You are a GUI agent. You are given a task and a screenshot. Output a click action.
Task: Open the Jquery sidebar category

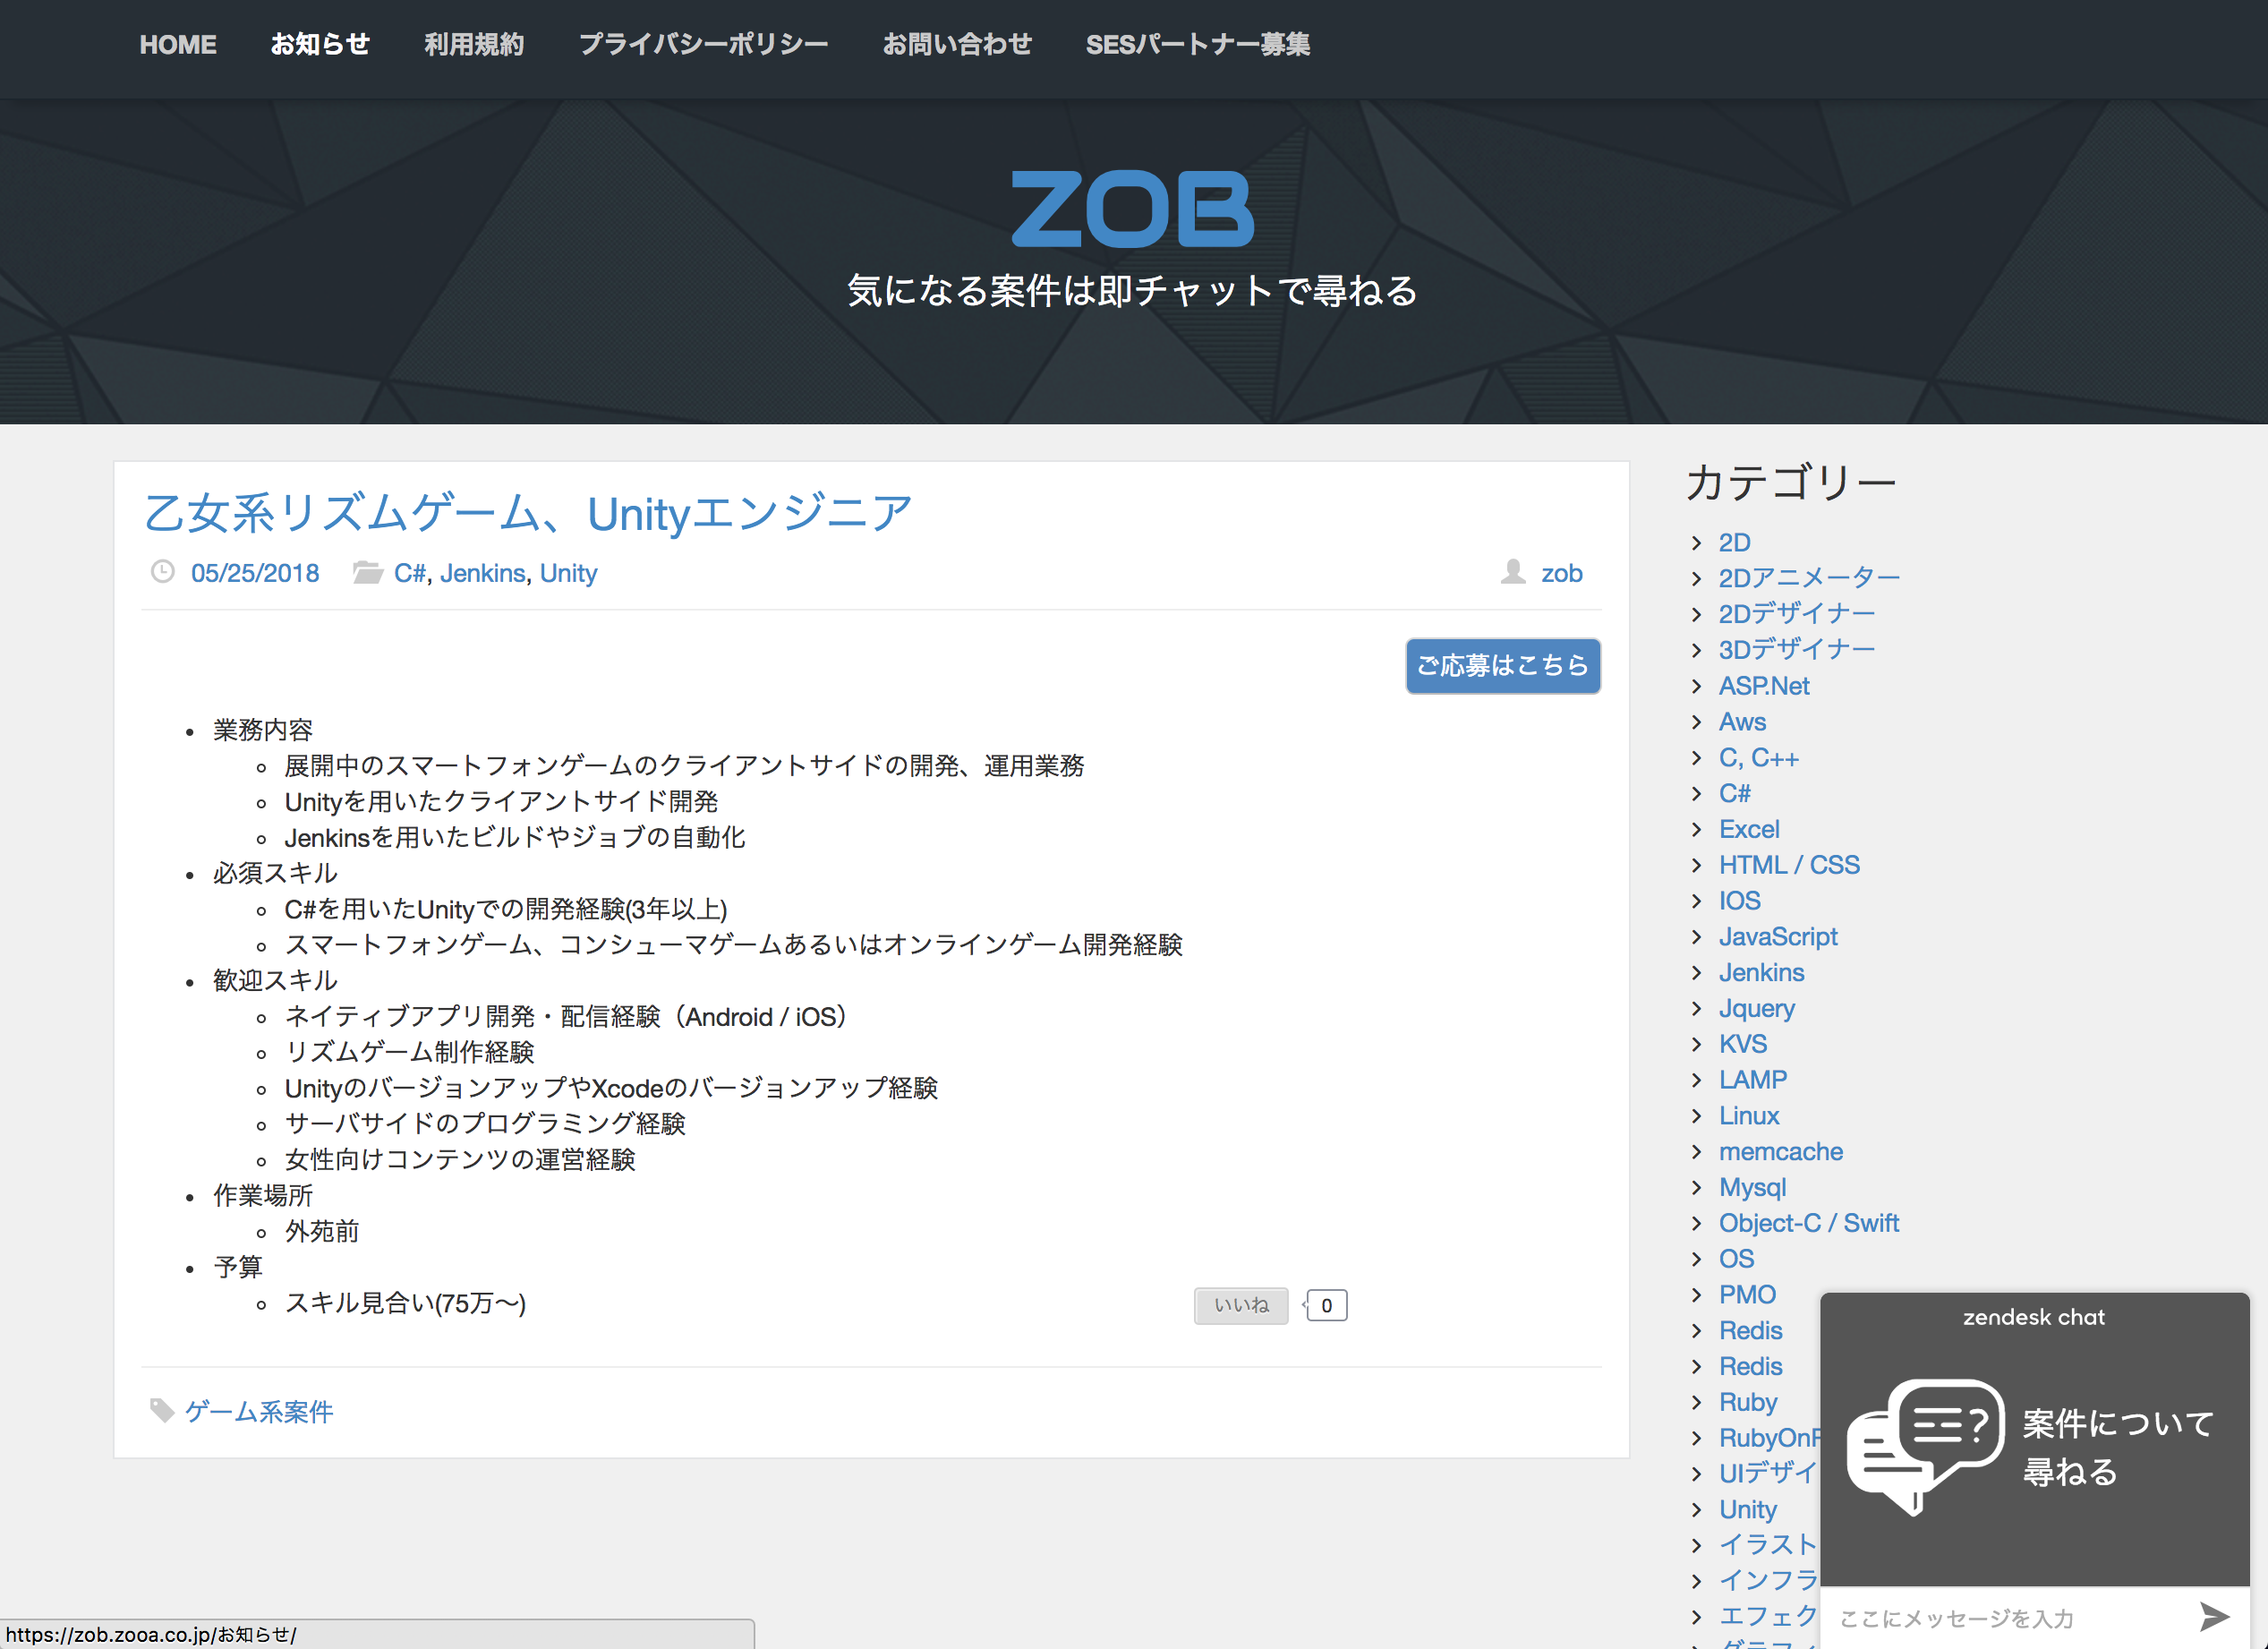[x=1757, y=1008]
